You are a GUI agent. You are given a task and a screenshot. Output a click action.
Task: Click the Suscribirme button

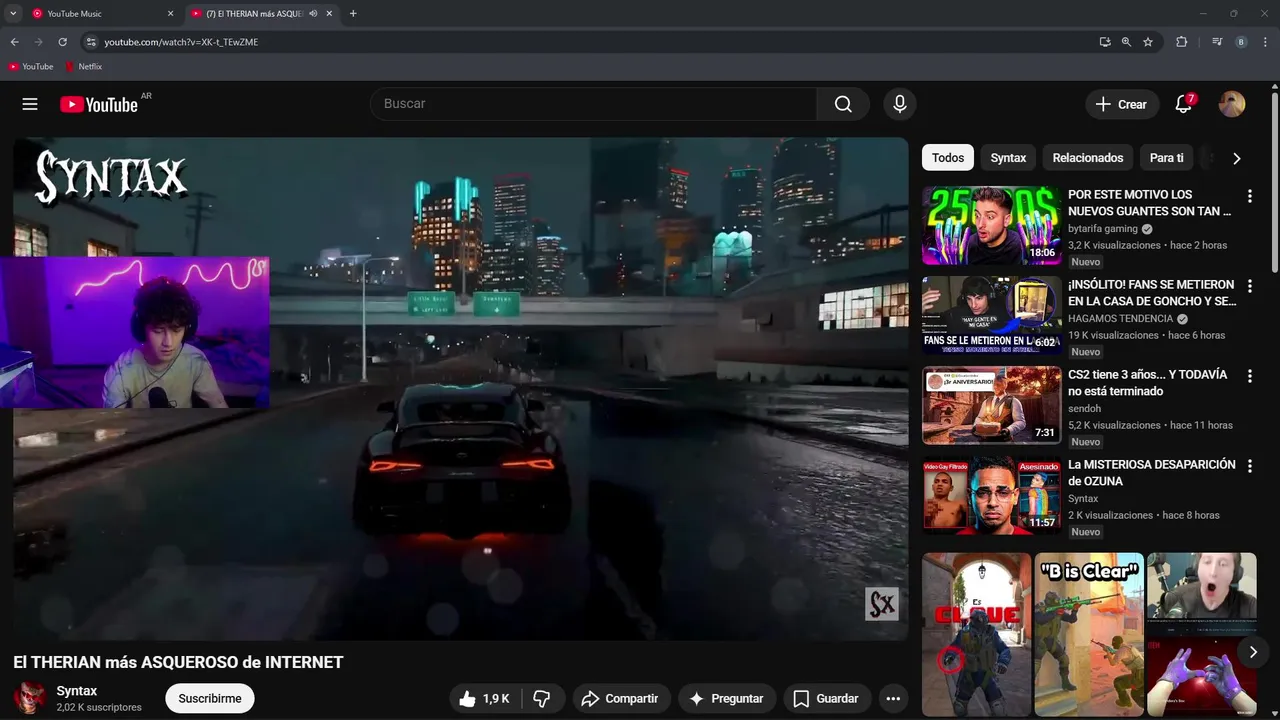click(x=210, y=699)
